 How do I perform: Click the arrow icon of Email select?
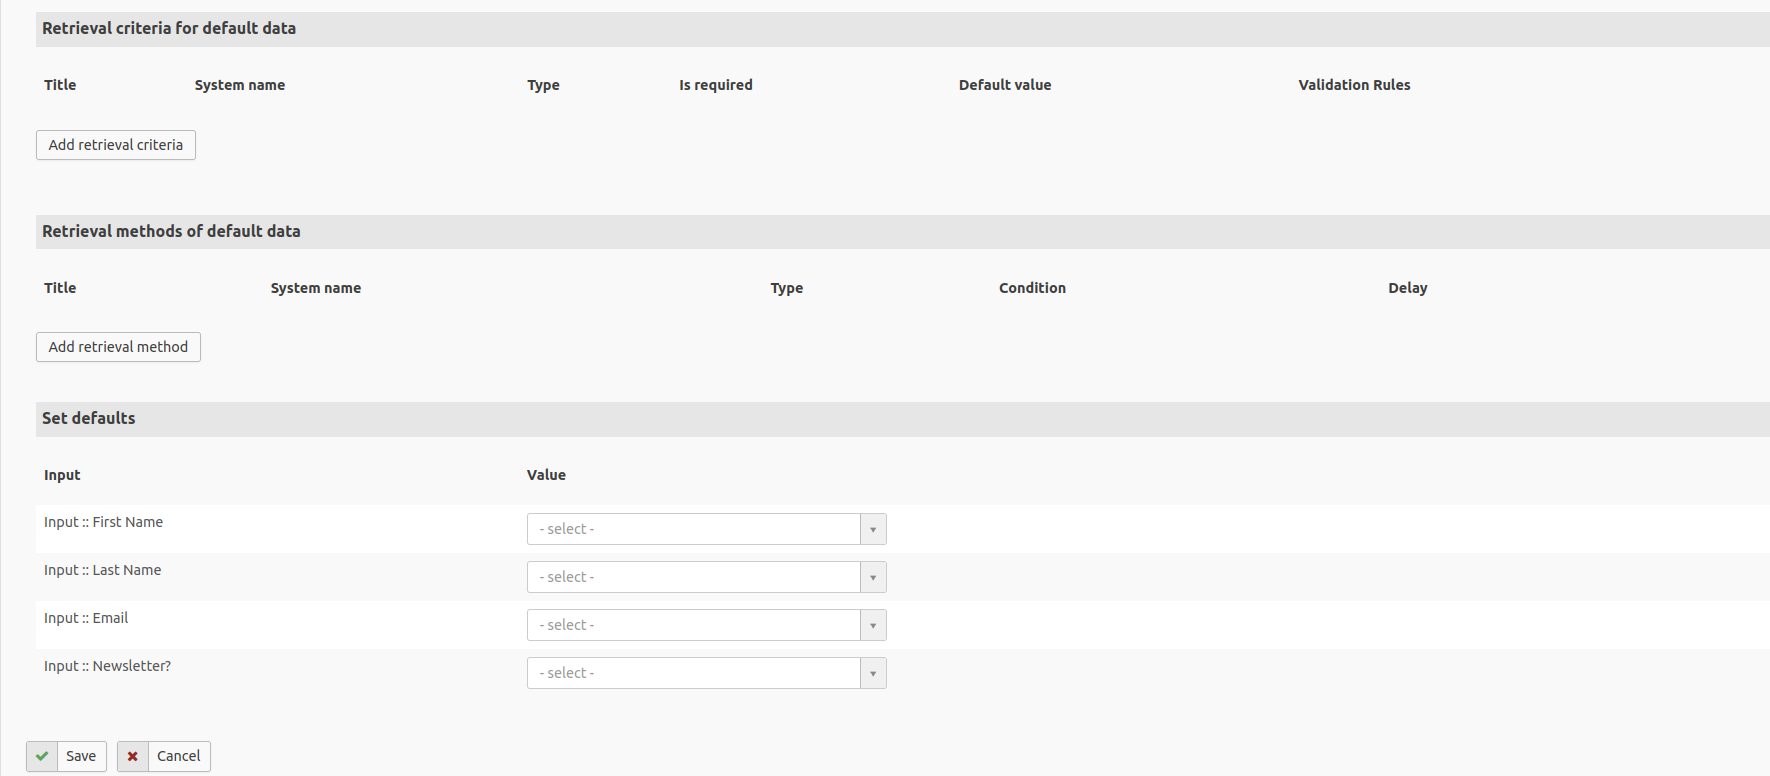tap(873, 625)
